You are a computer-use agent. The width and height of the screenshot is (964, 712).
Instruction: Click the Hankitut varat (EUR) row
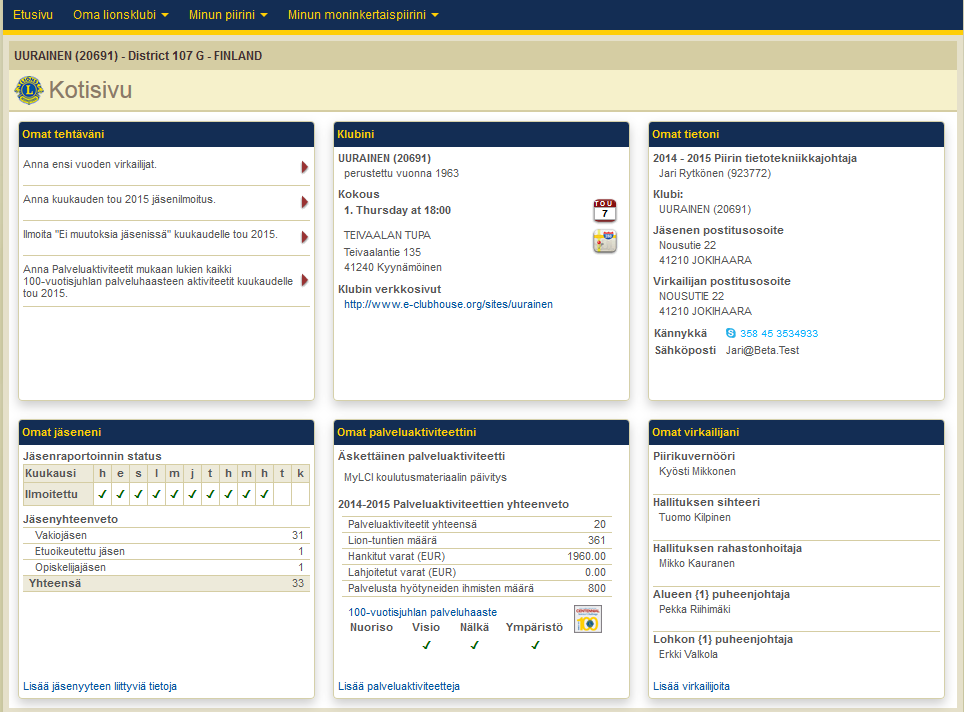pos(476,556)
